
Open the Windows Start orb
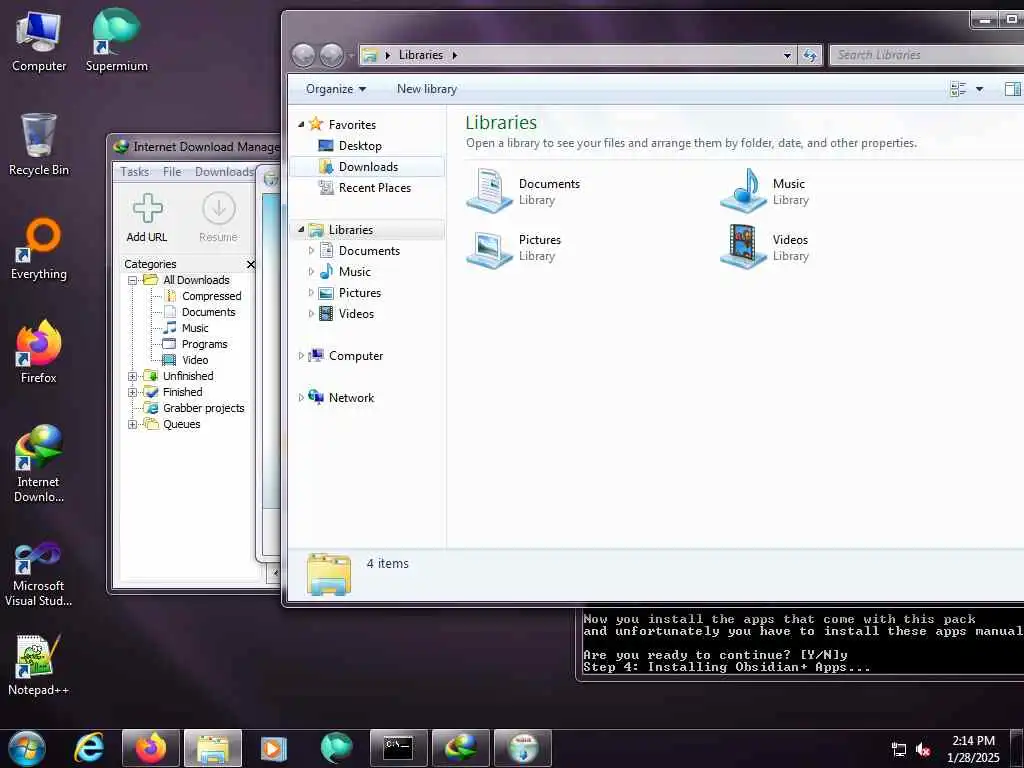[x=27, y=748]
